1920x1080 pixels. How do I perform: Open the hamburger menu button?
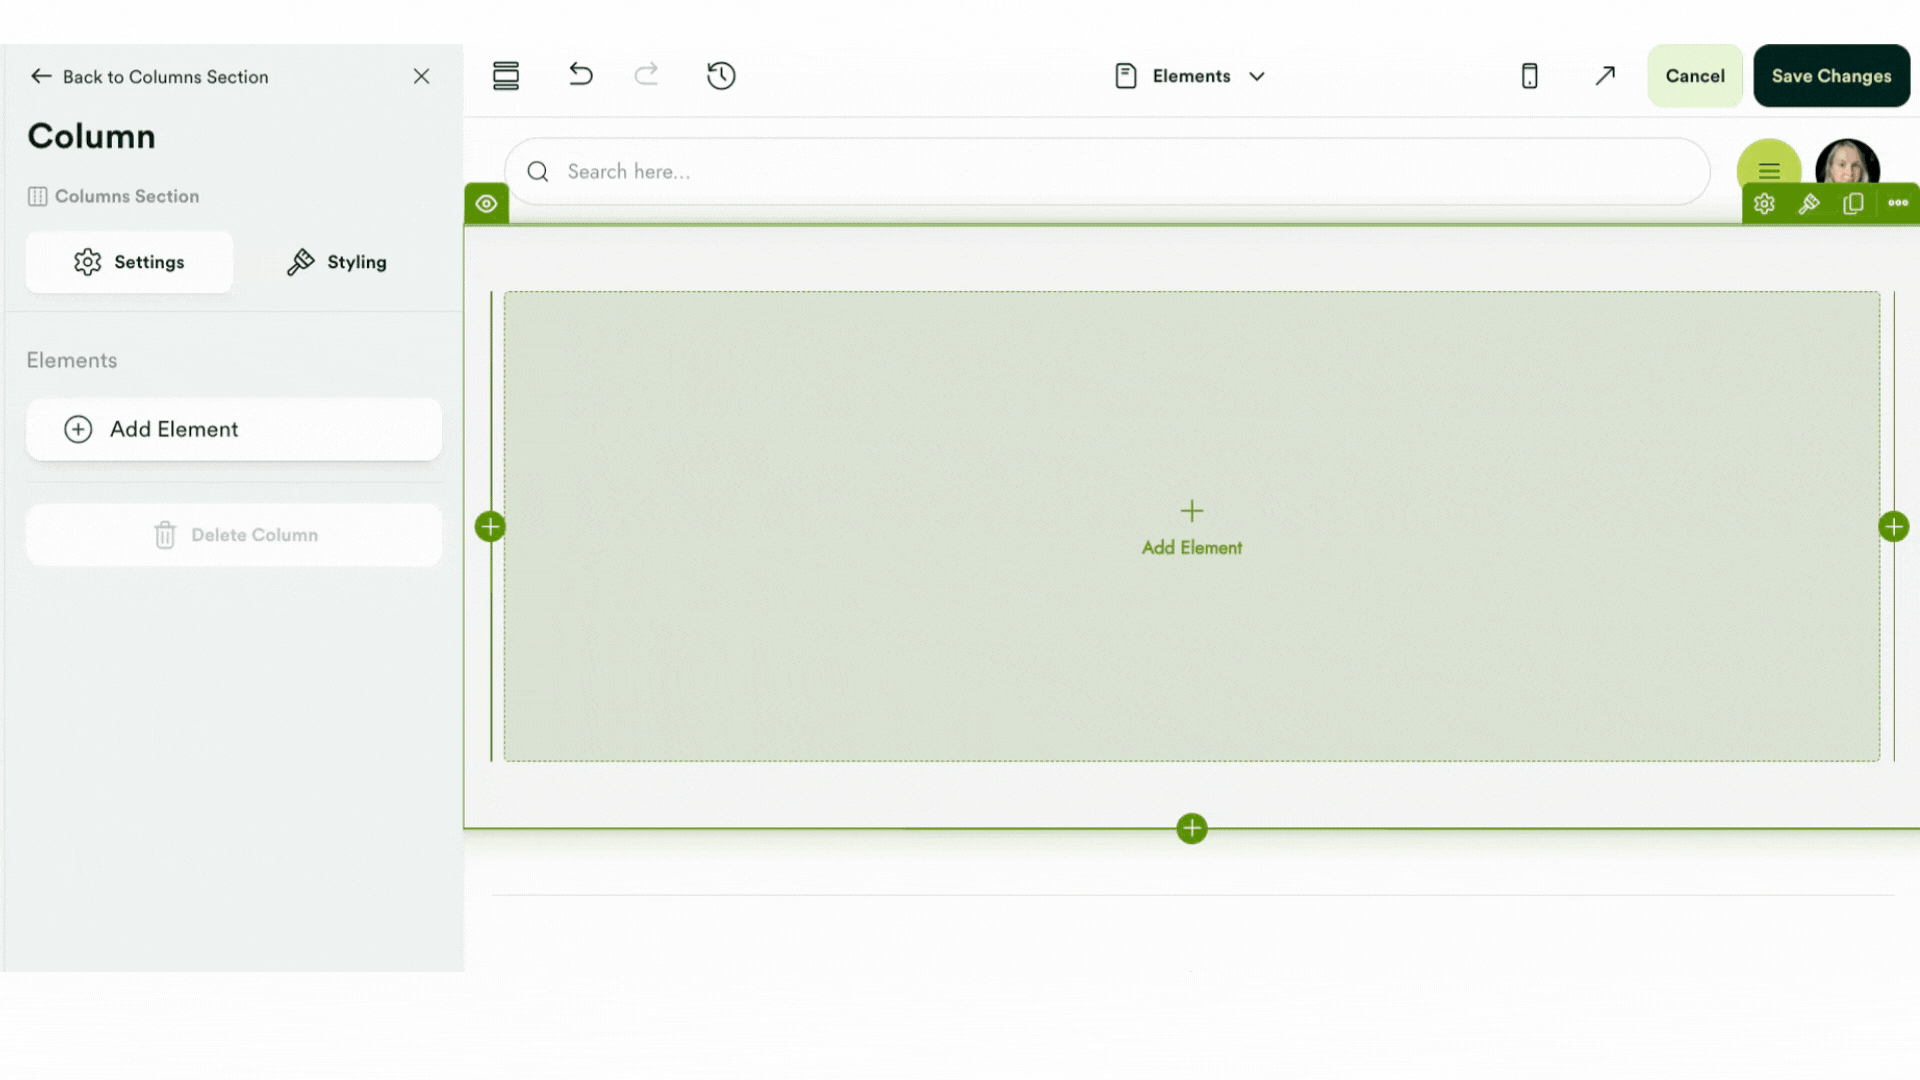coord(1769,170)
